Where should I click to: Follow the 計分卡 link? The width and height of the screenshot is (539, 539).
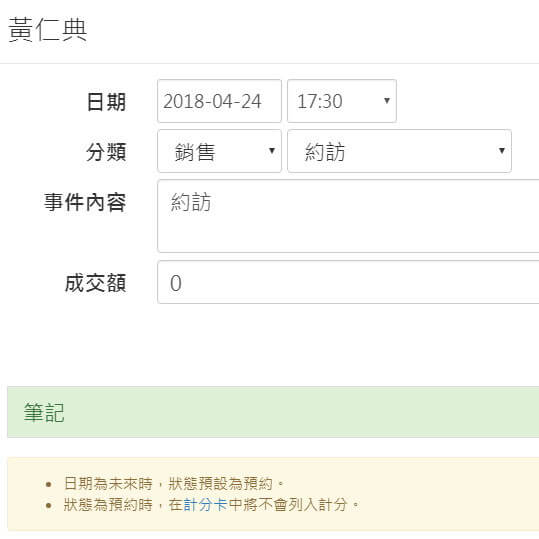click(x=205, y=505)
